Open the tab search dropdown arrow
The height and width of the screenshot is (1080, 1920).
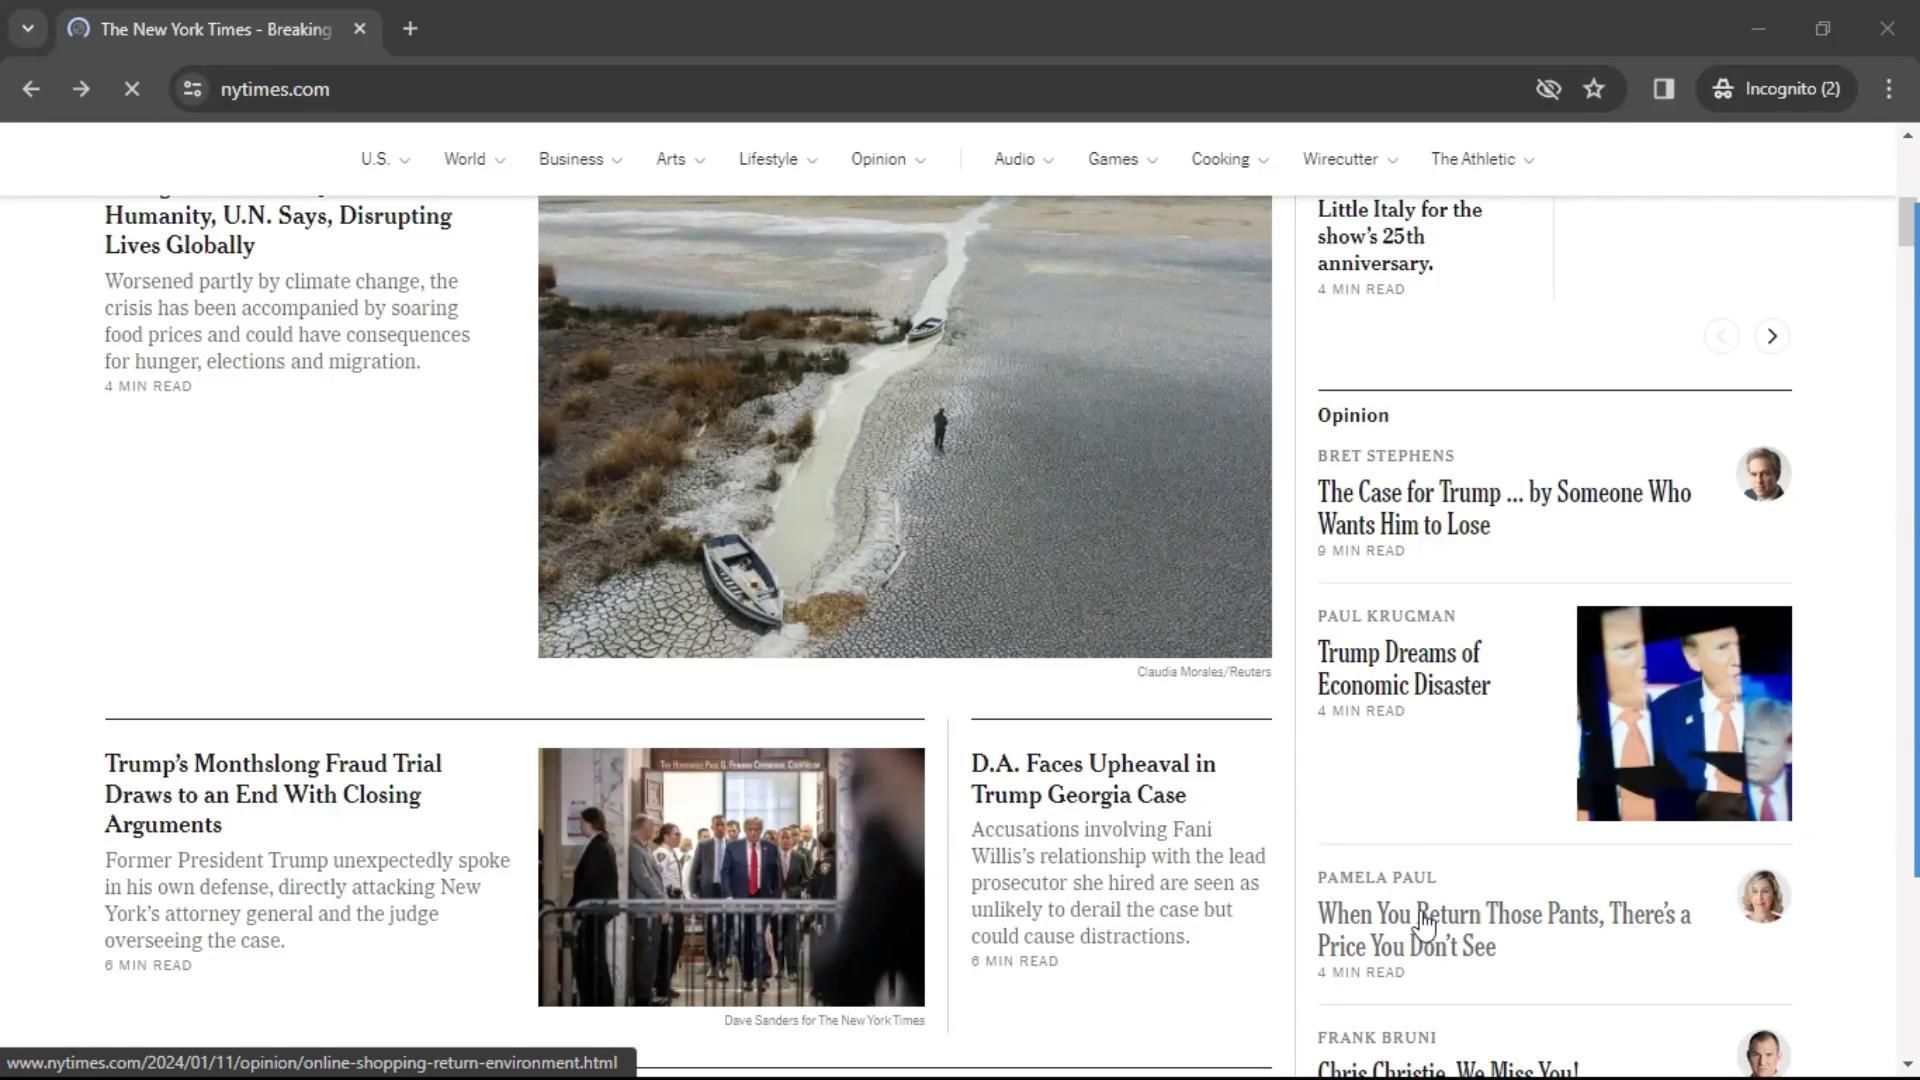(x=28, y=29)
